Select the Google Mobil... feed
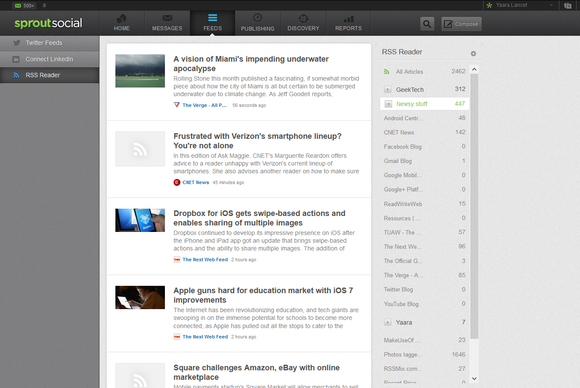580x388 pixels. [425, 175]
